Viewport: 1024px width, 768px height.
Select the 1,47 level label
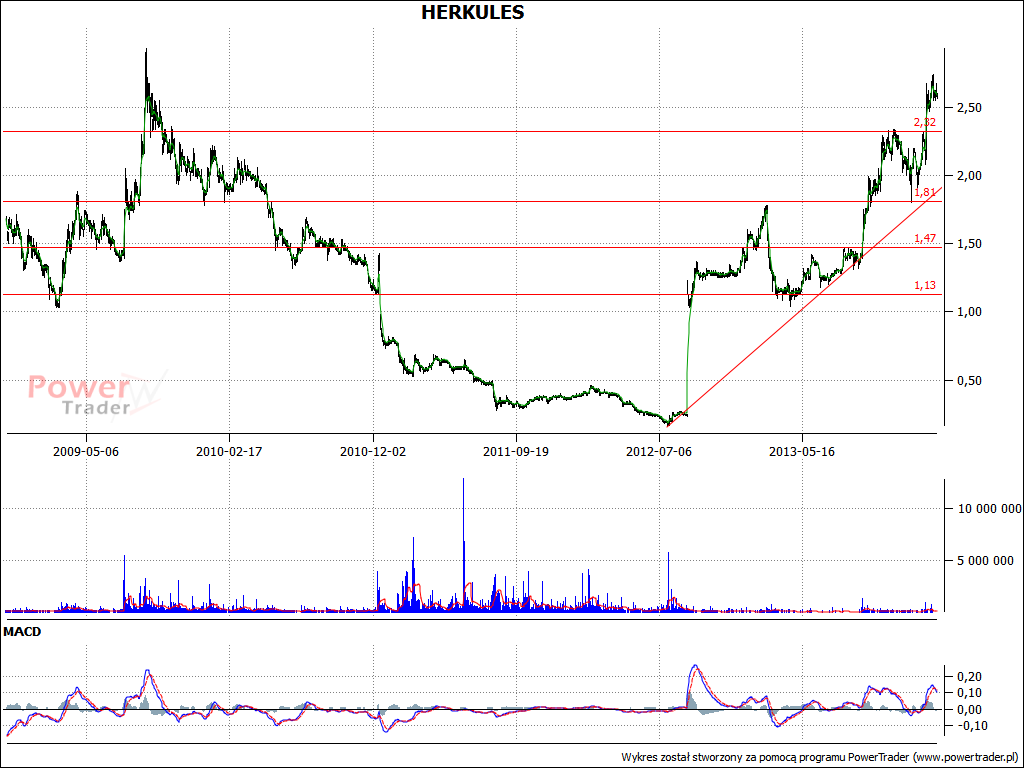(925, 238)
